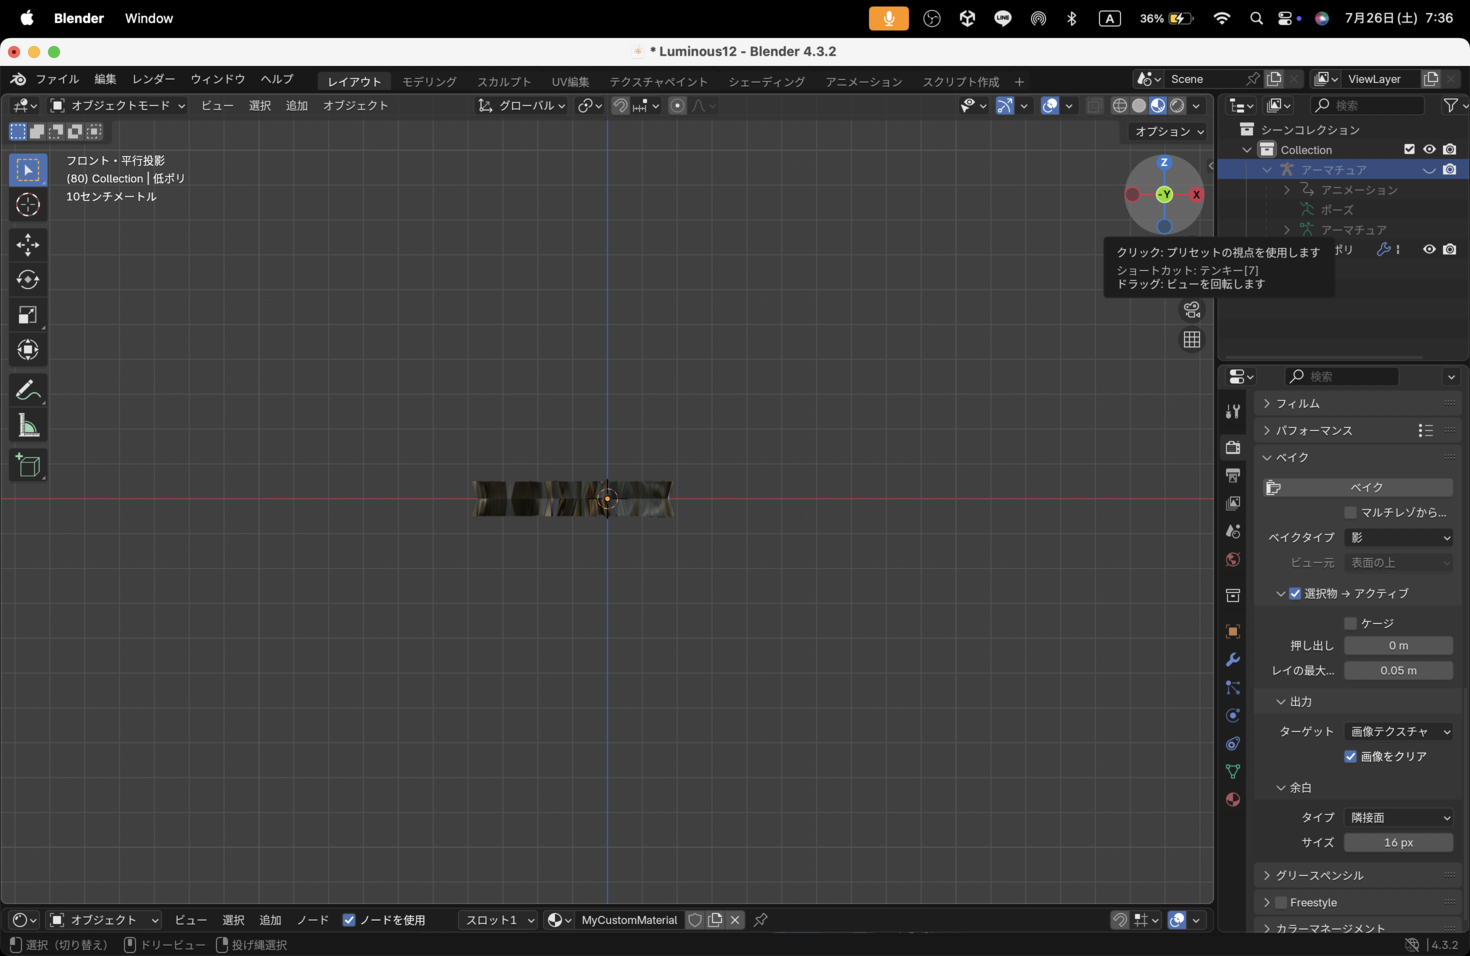The width and height of the screenshot is (1470, 956).
Task: Open the Modifiers wrench tab
Action: tap(1233, 660)
